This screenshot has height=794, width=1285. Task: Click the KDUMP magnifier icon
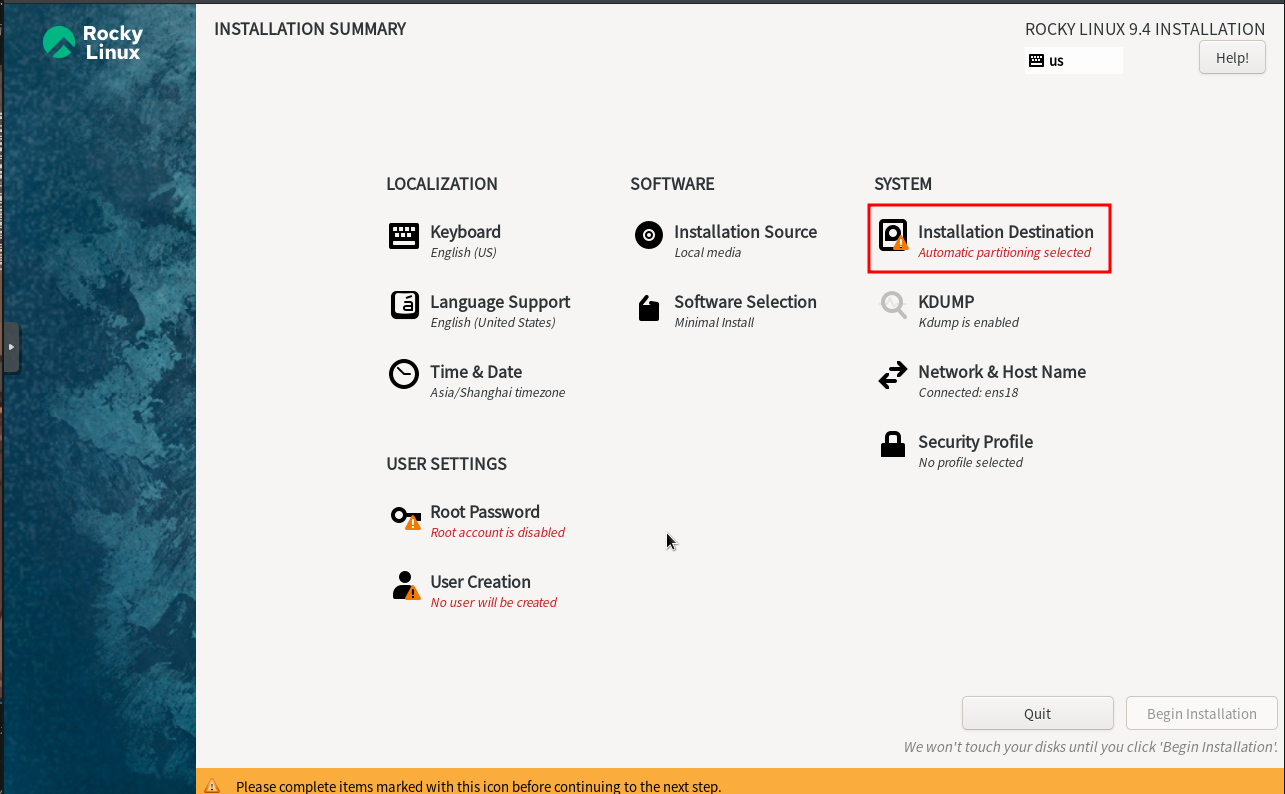[x=892, y=305]
